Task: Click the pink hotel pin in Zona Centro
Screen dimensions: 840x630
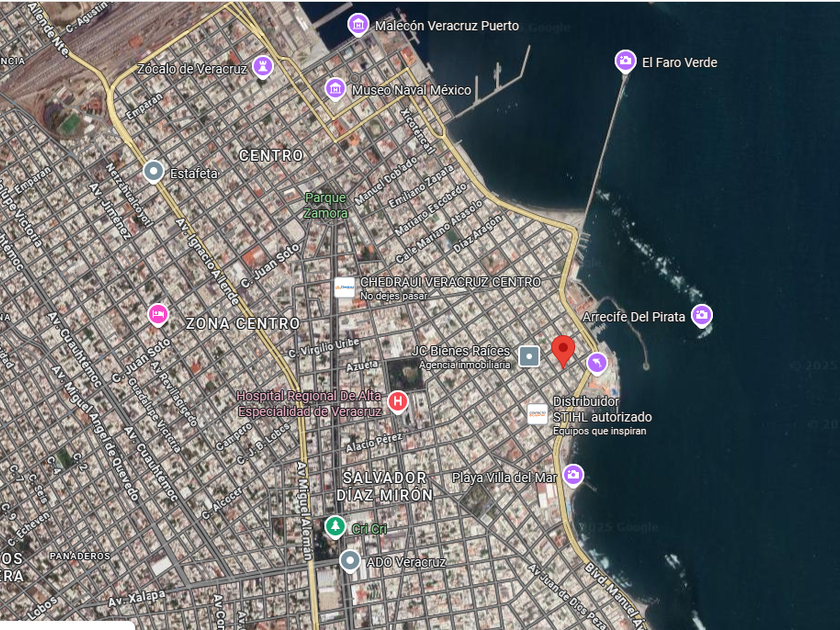Action: tap(158, 314)
